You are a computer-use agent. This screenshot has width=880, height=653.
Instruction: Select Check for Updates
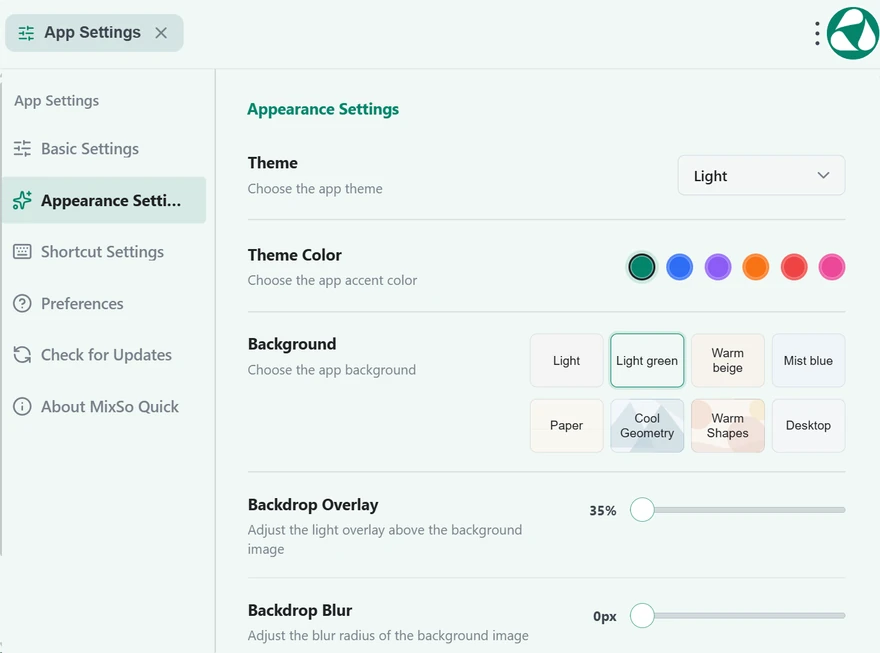(x=104, y=355)
